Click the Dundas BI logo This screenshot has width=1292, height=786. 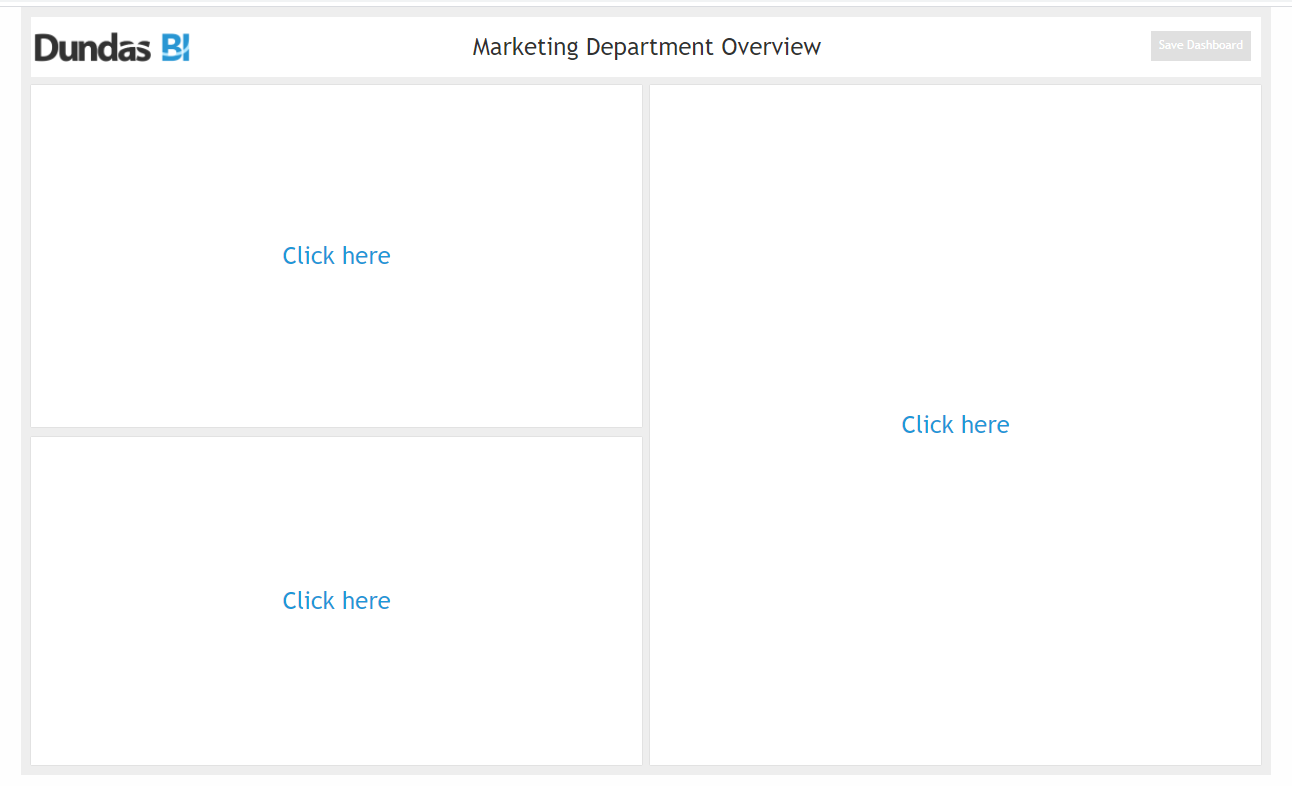pyautogui.click(x=112, y=47)
